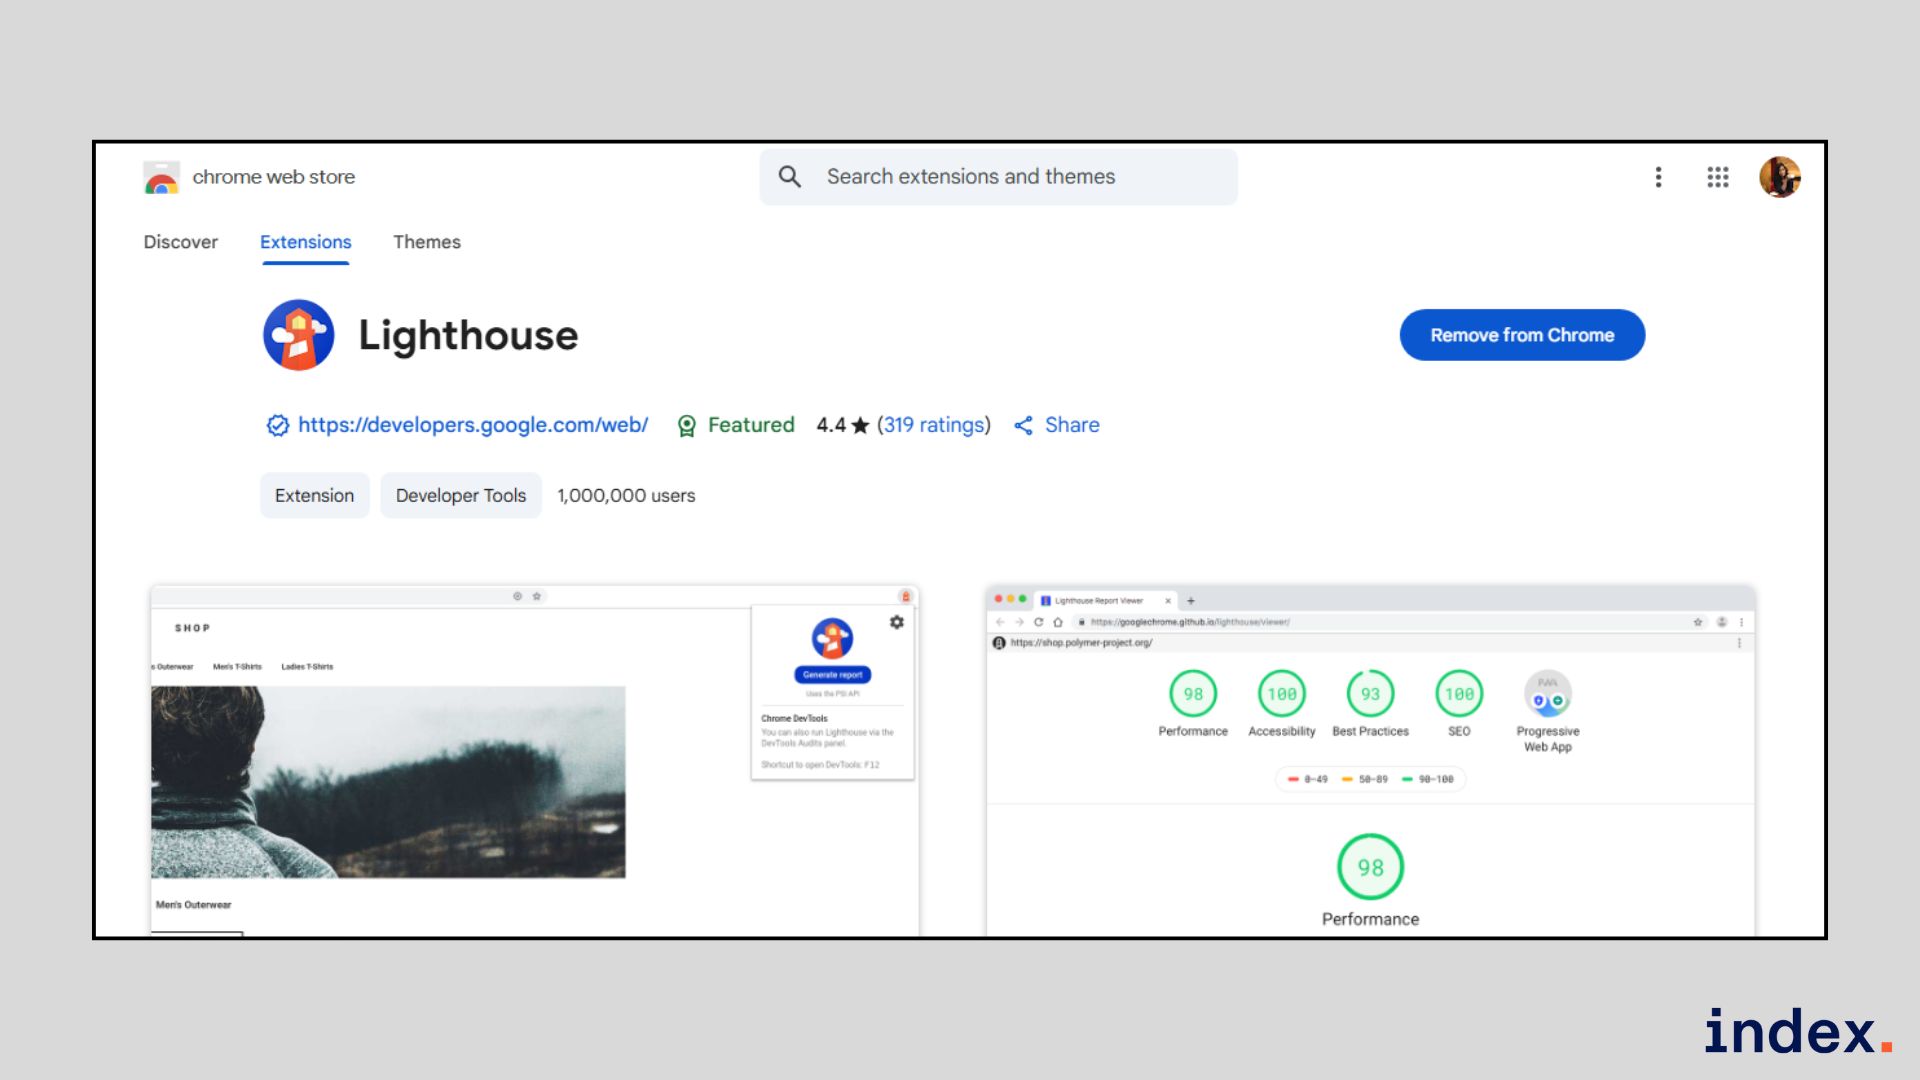
Task: Click the Share arrow icon
Action: click(x=1023, y=426)
